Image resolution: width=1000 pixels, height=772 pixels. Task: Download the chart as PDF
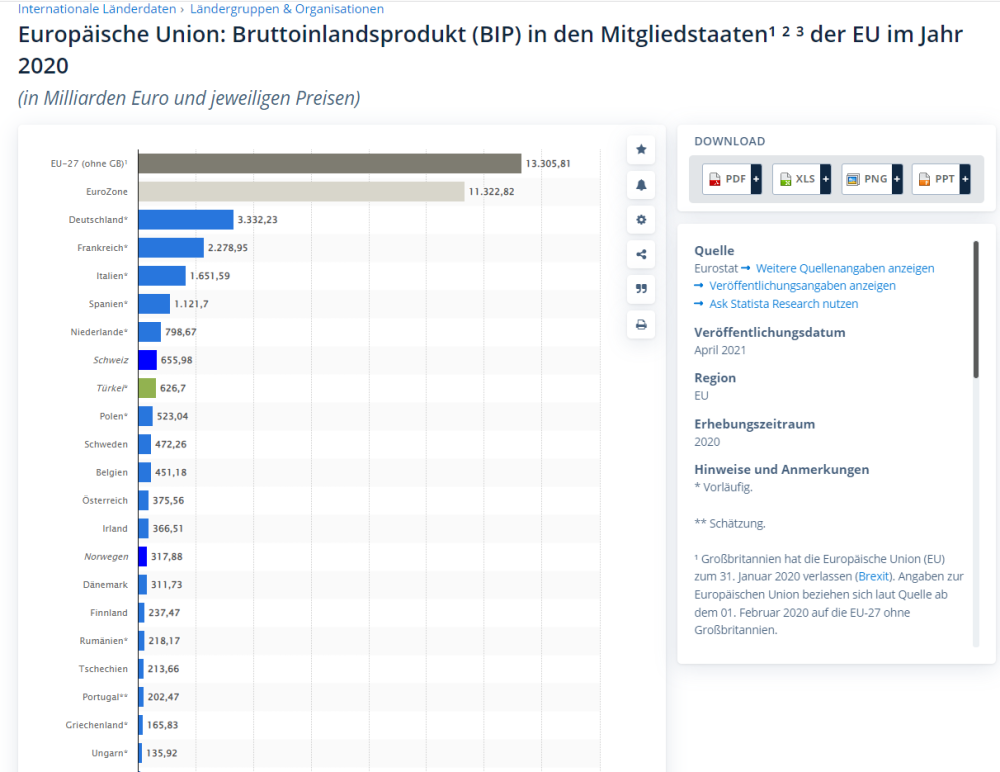726,179
